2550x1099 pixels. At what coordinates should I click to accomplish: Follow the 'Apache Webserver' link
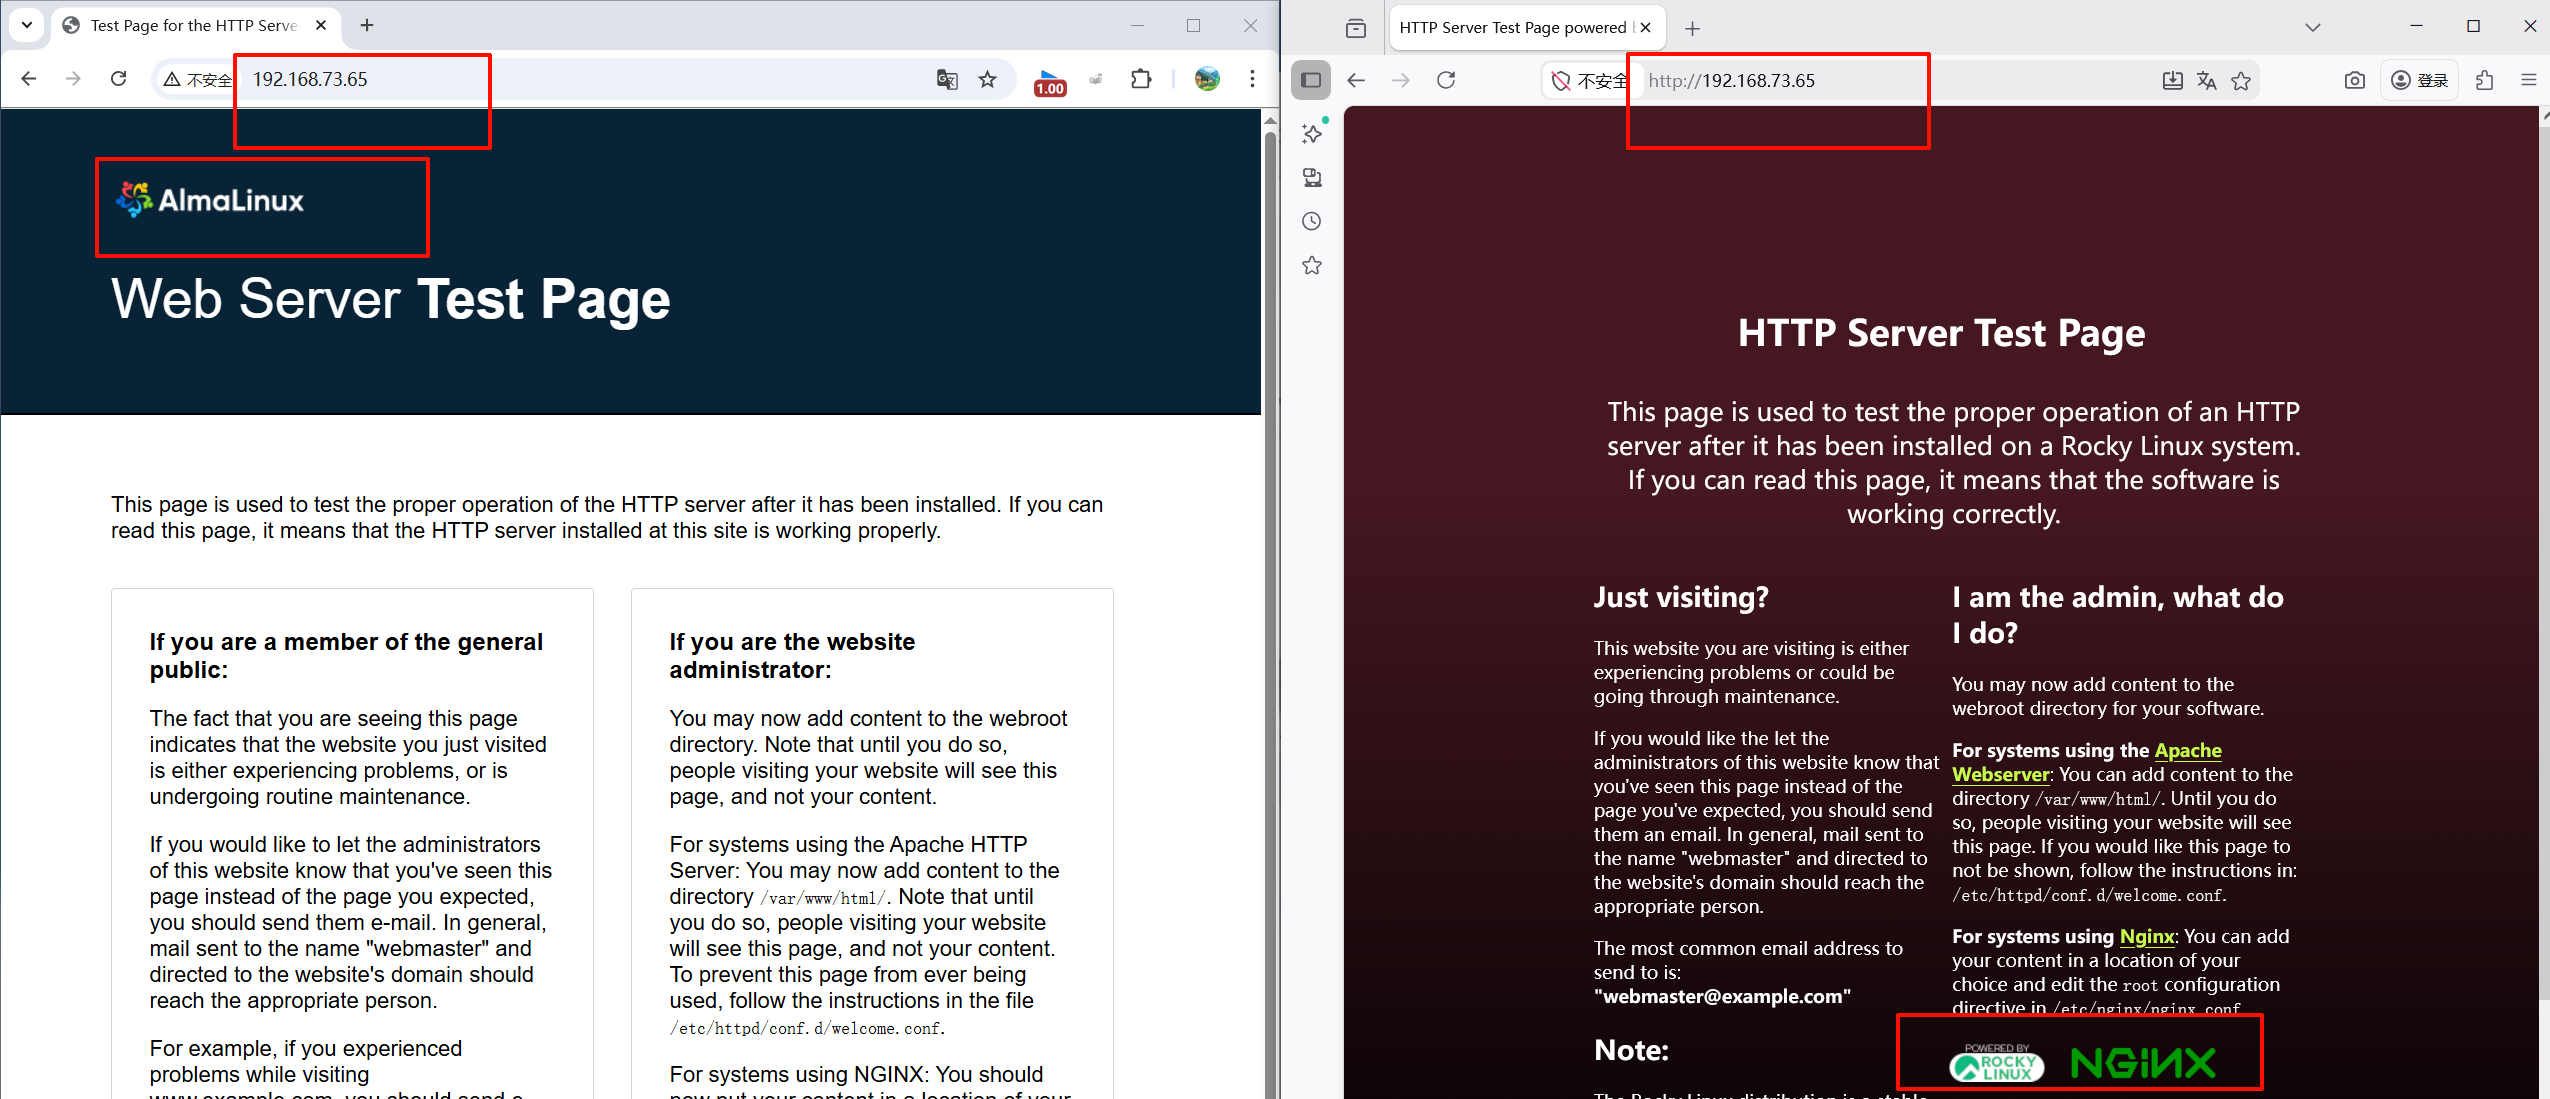(x=2188, y=750)
